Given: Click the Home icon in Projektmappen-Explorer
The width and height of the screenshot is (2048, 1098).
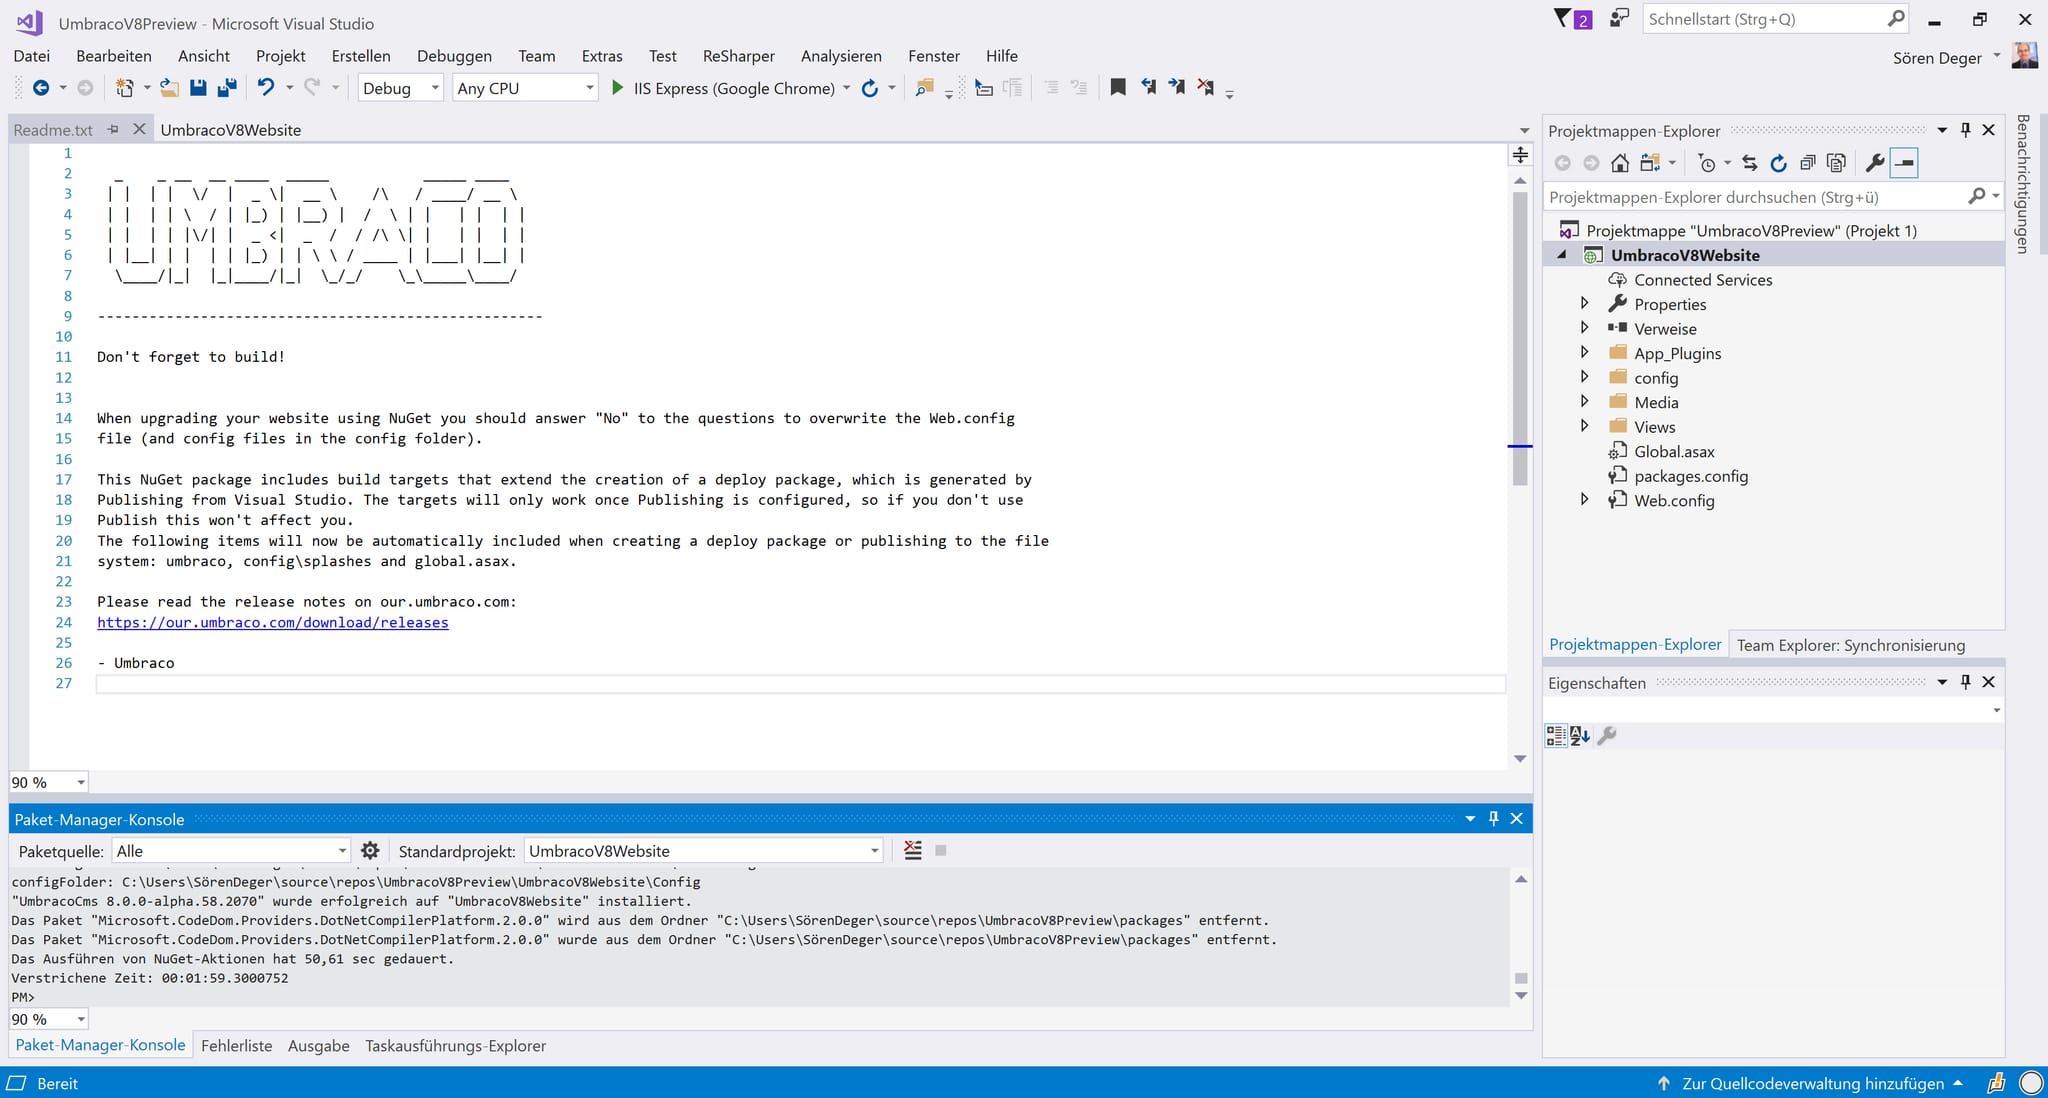Looking at the screenshot, I should point(1620,163).
